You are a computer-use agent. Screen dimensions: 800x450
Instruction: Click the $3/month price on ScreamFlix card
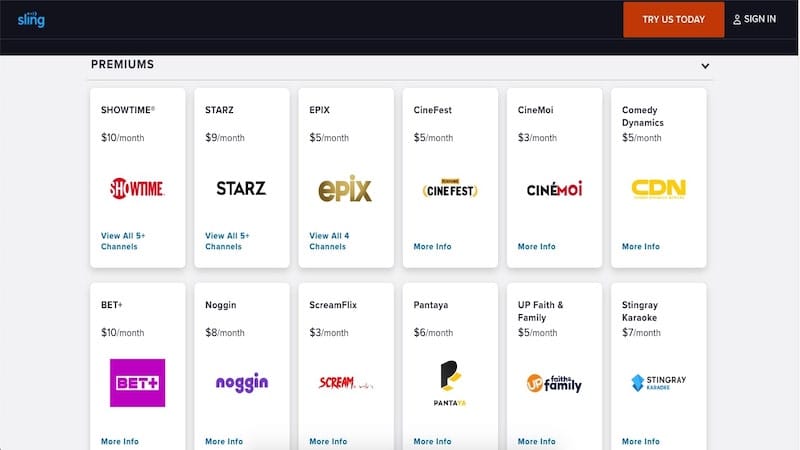[329, 333]
